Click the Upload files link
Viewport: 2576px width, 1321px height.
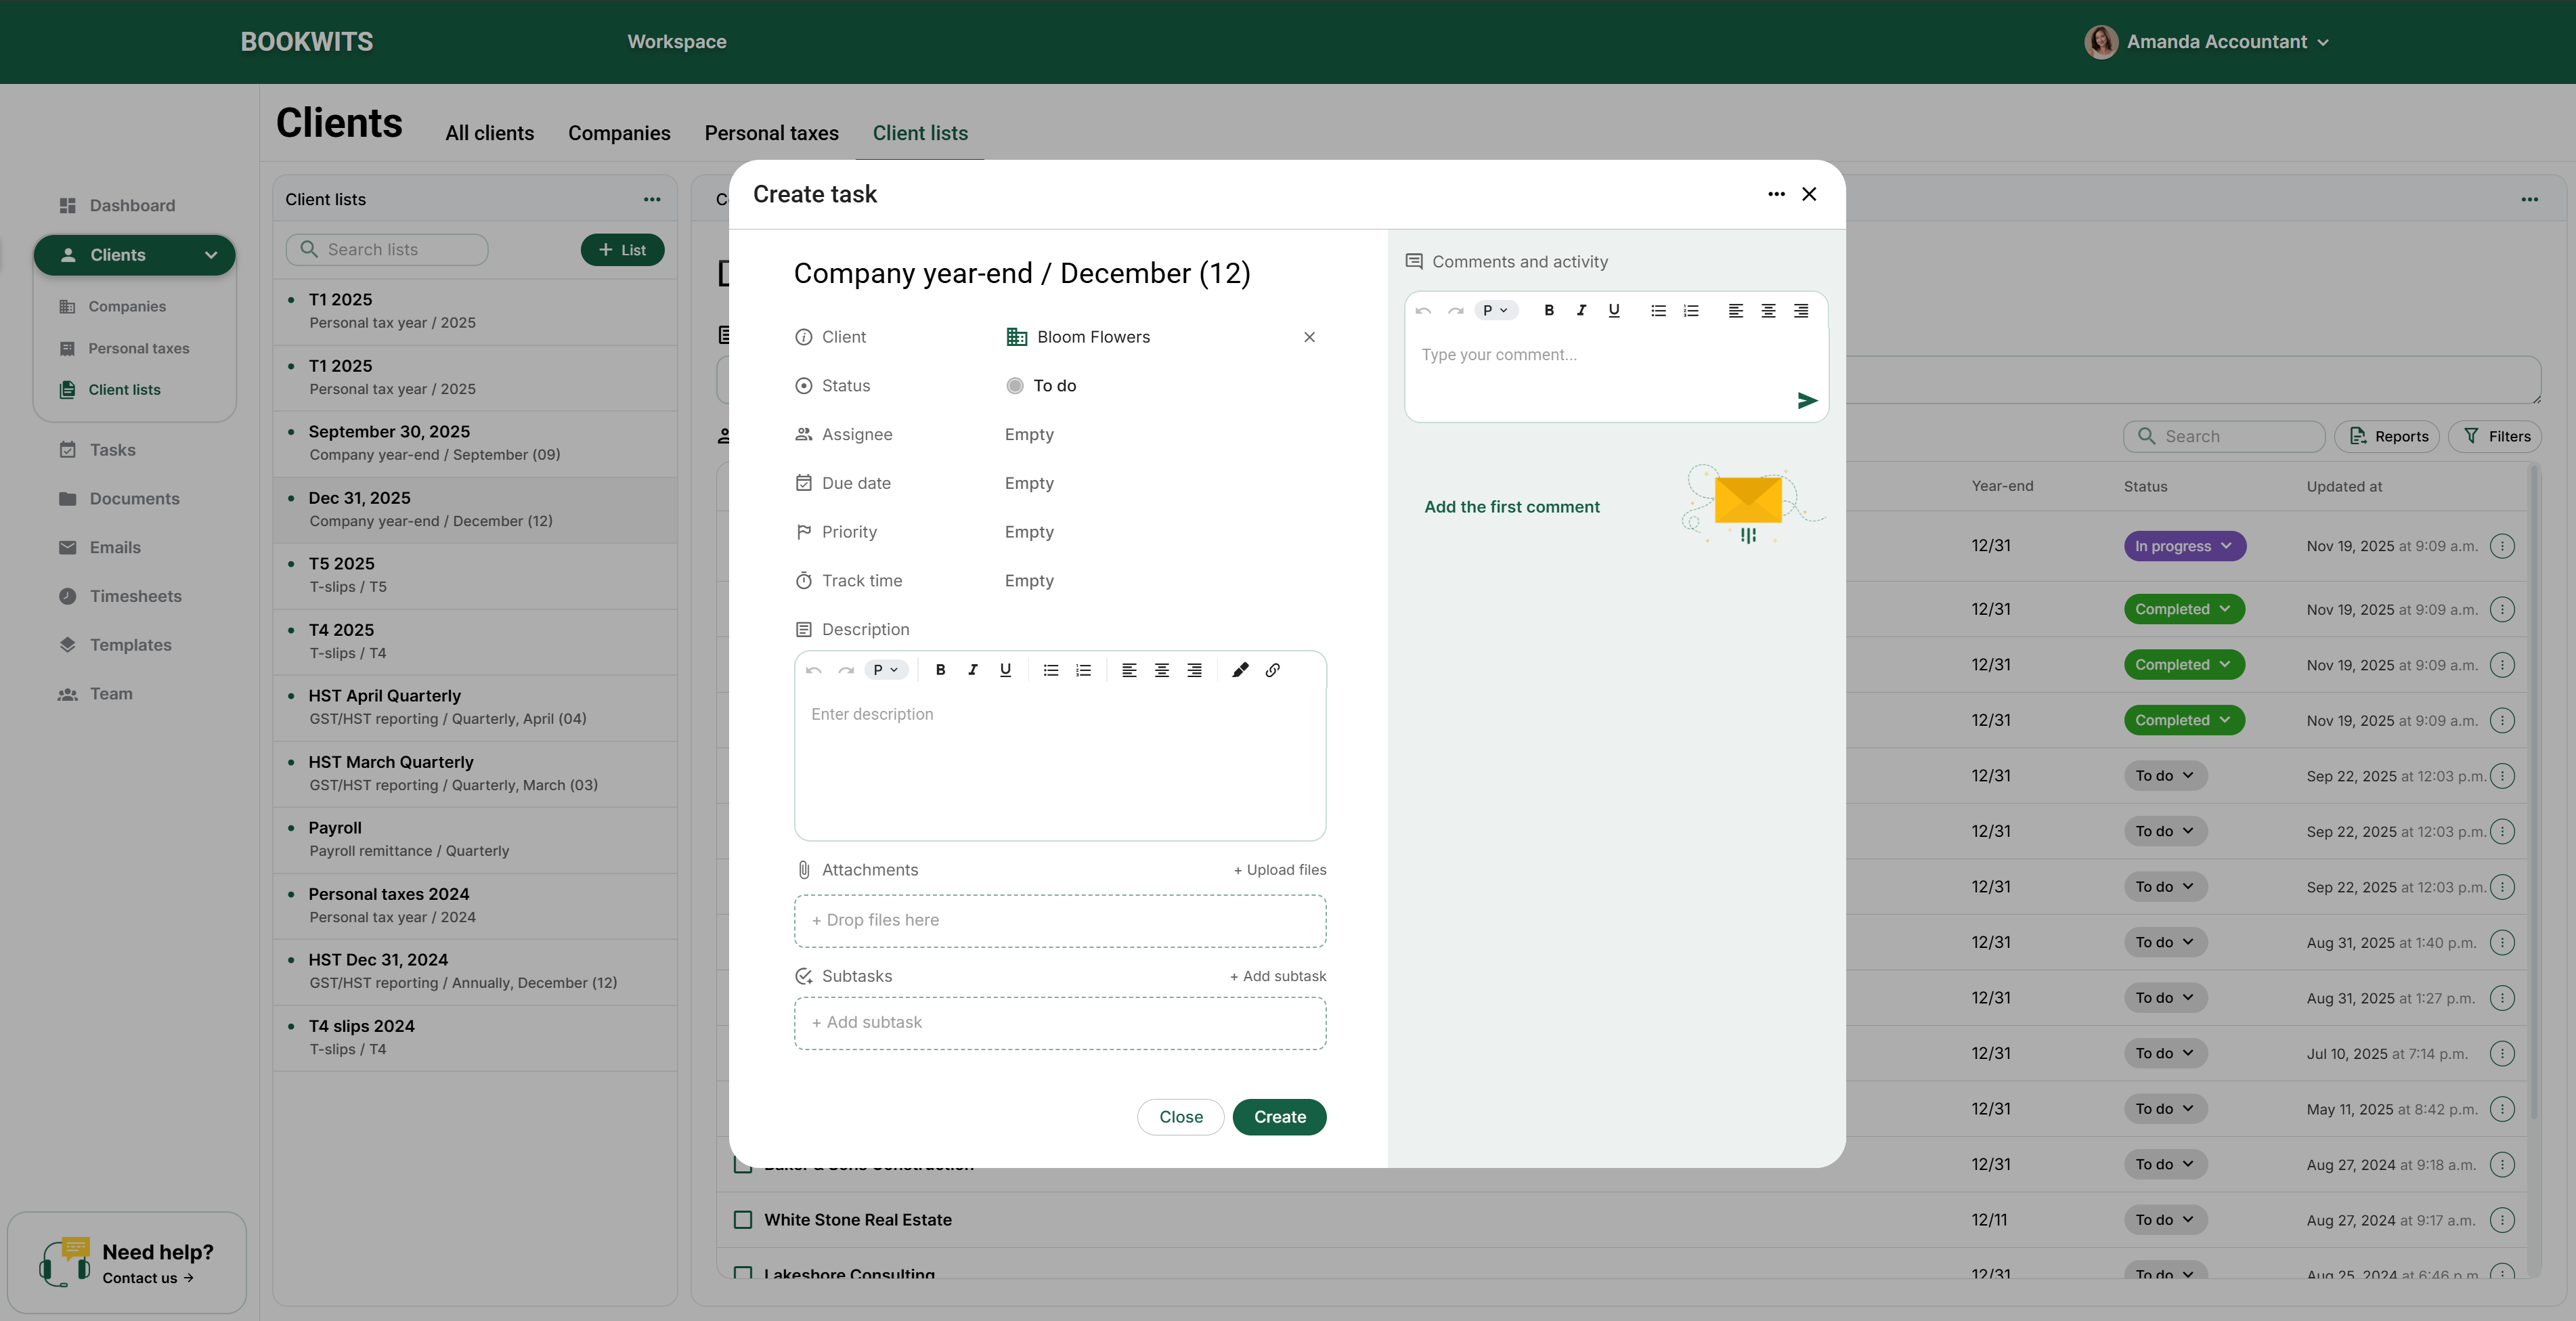1280,870
